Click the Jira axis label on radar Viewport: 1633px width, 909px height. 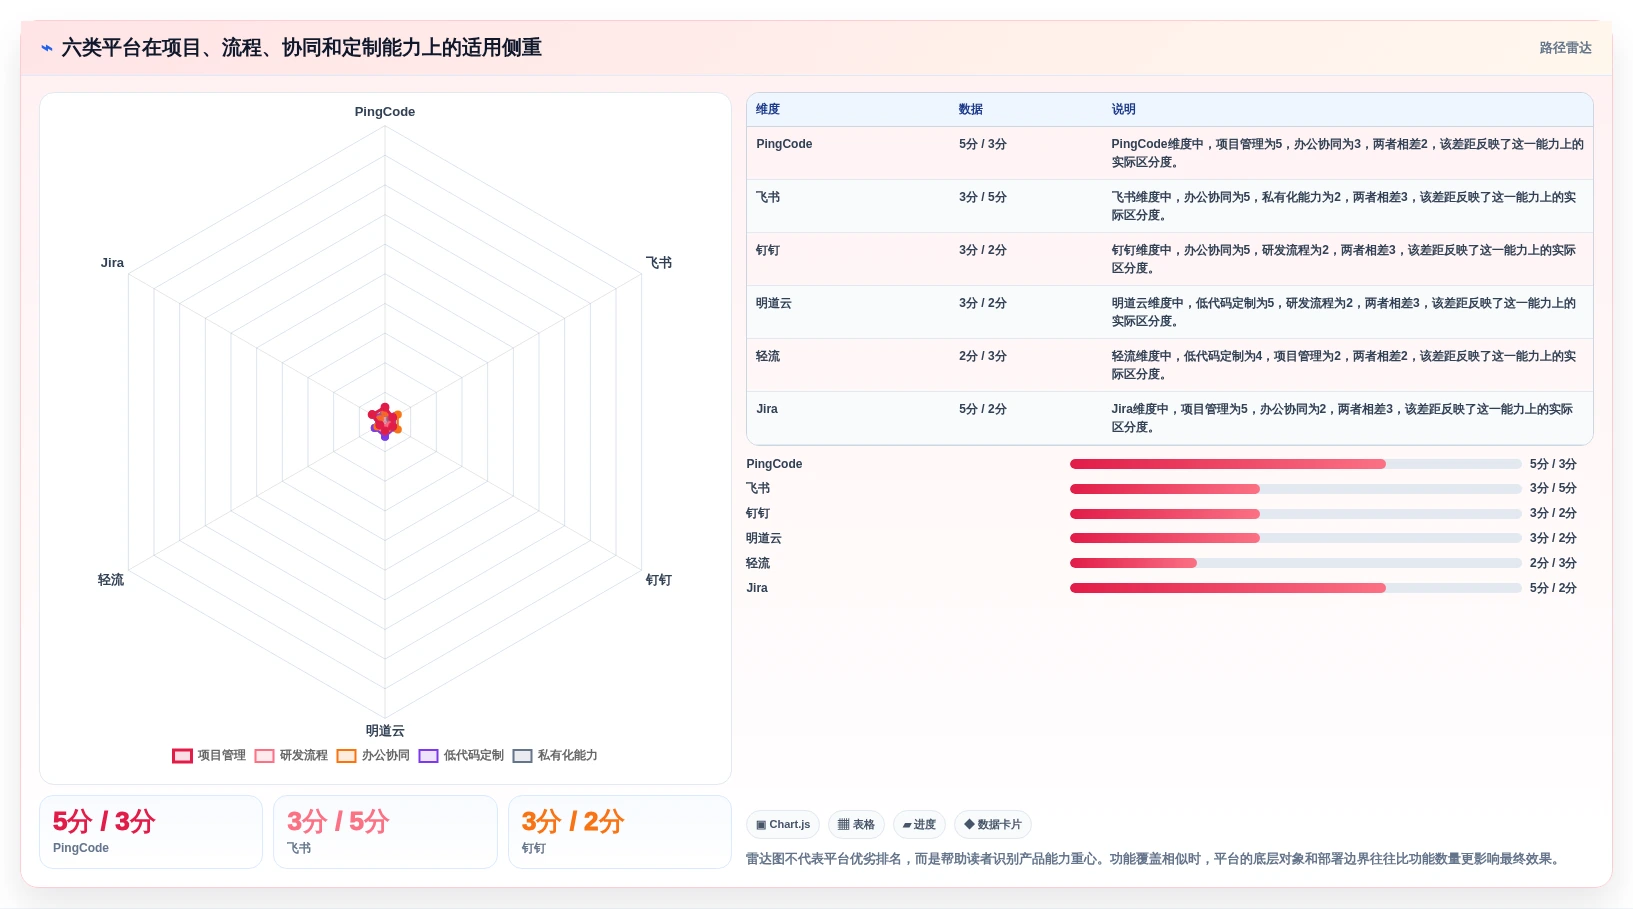(112, 263)
